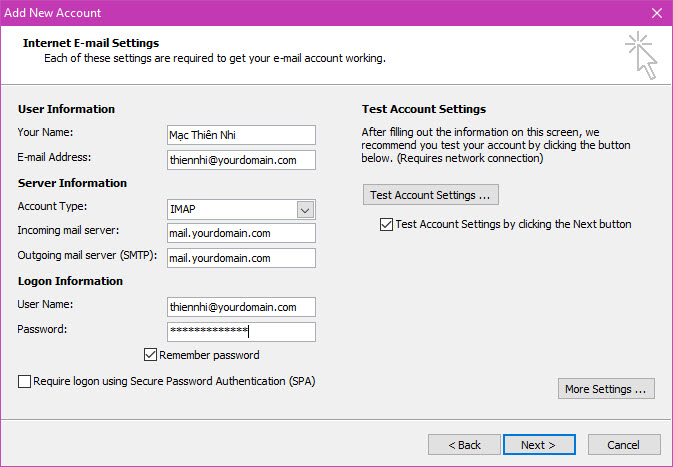Expand the Account Type dropdown arrow
This screenshot has height=467, width=673.
pos(306,209)
